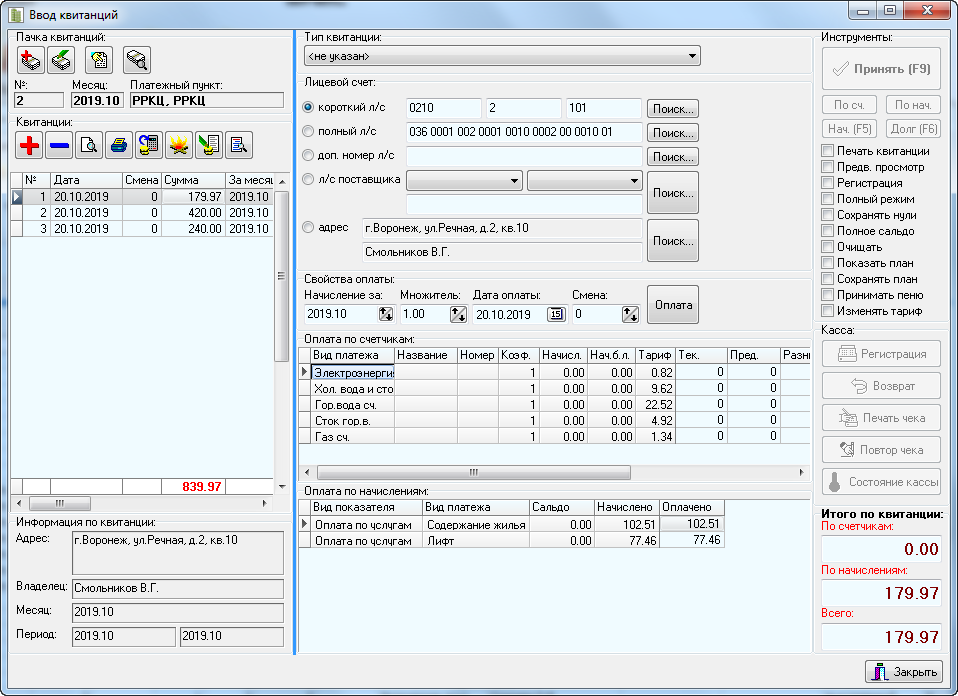Click the blue printer icon in Квитанции toolbar
The image size is (958, 696).
pyautogui.click(x=119, y=146)
